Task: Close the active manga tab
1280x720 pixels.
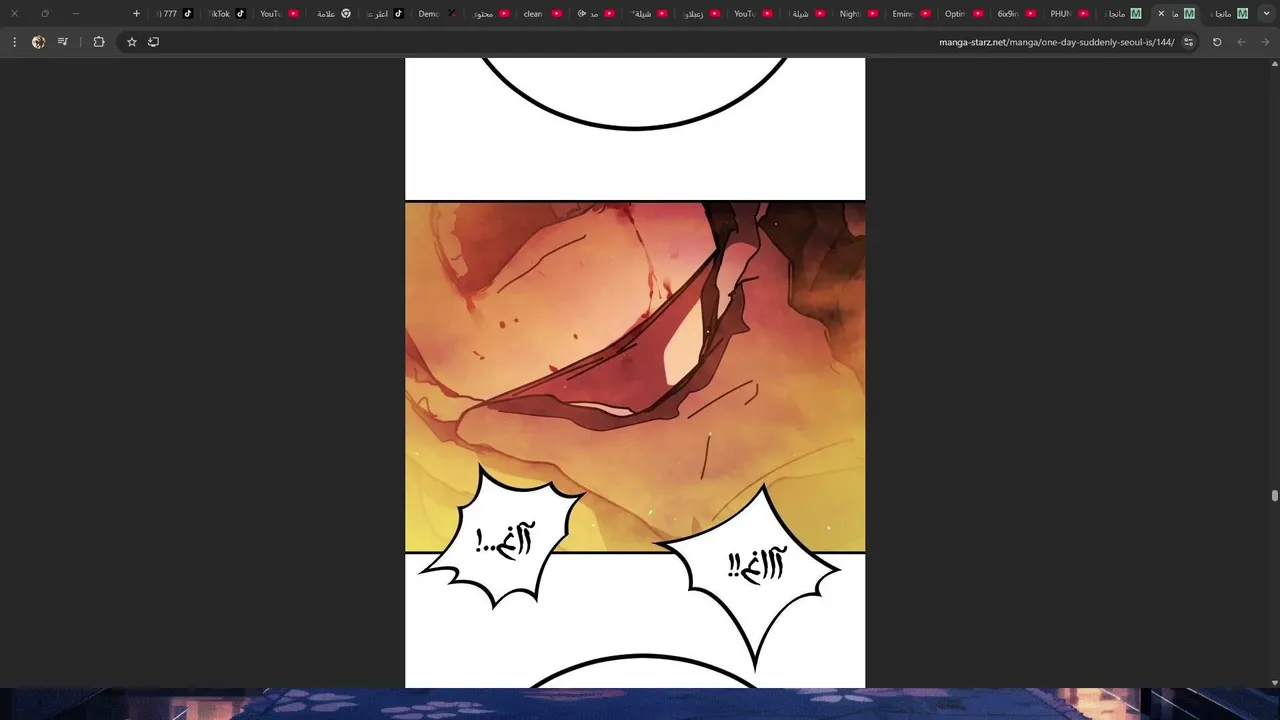Action: pos(1161,14)
